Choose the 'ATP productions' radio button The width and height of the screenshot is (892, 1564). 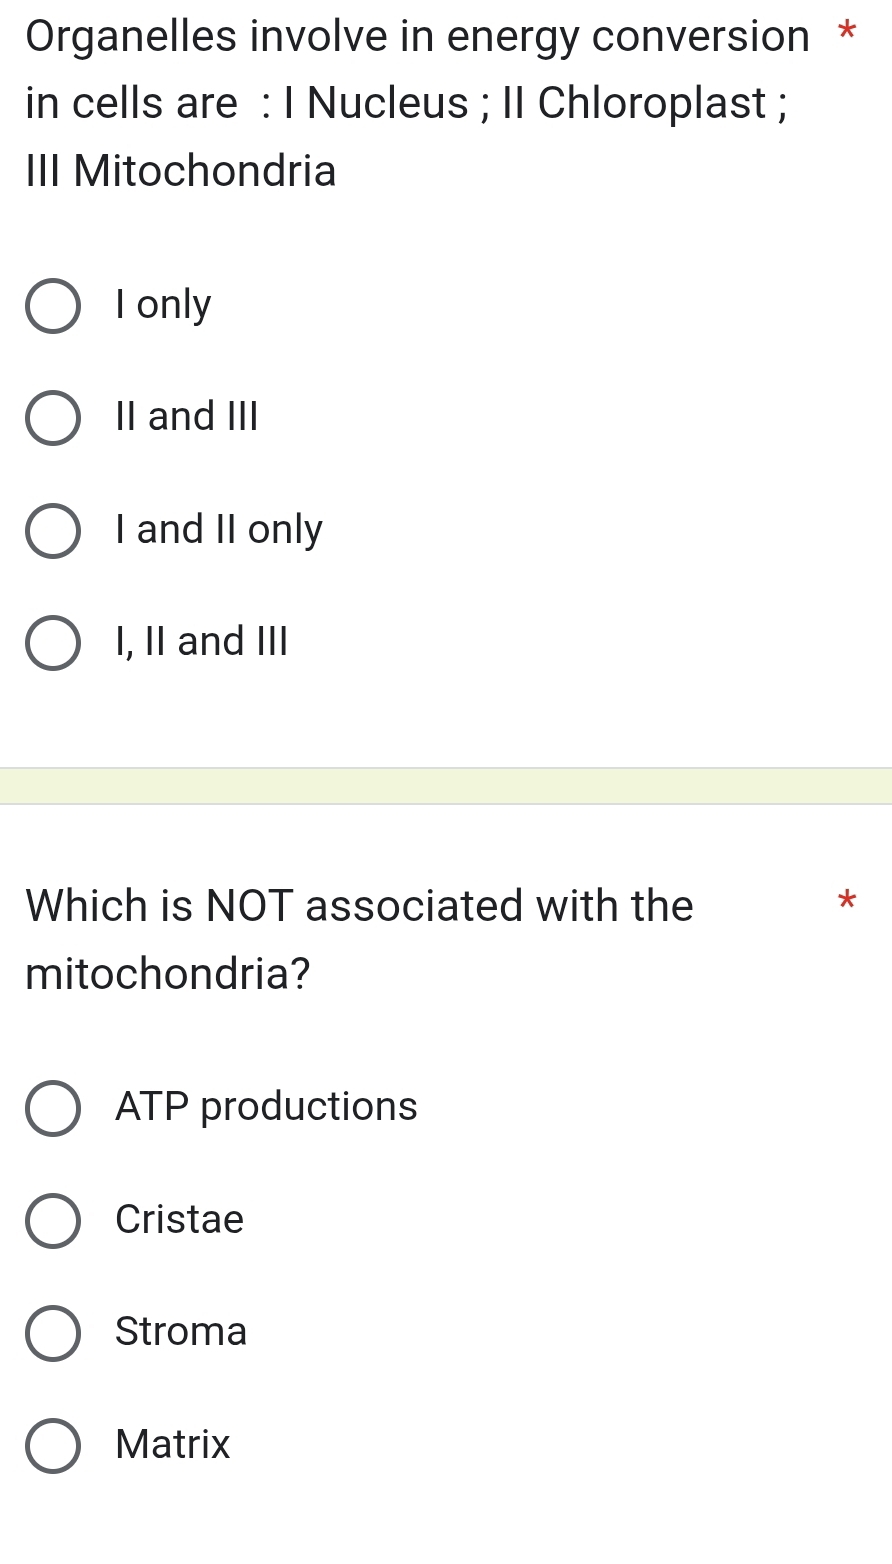(x=53, y=1108)
